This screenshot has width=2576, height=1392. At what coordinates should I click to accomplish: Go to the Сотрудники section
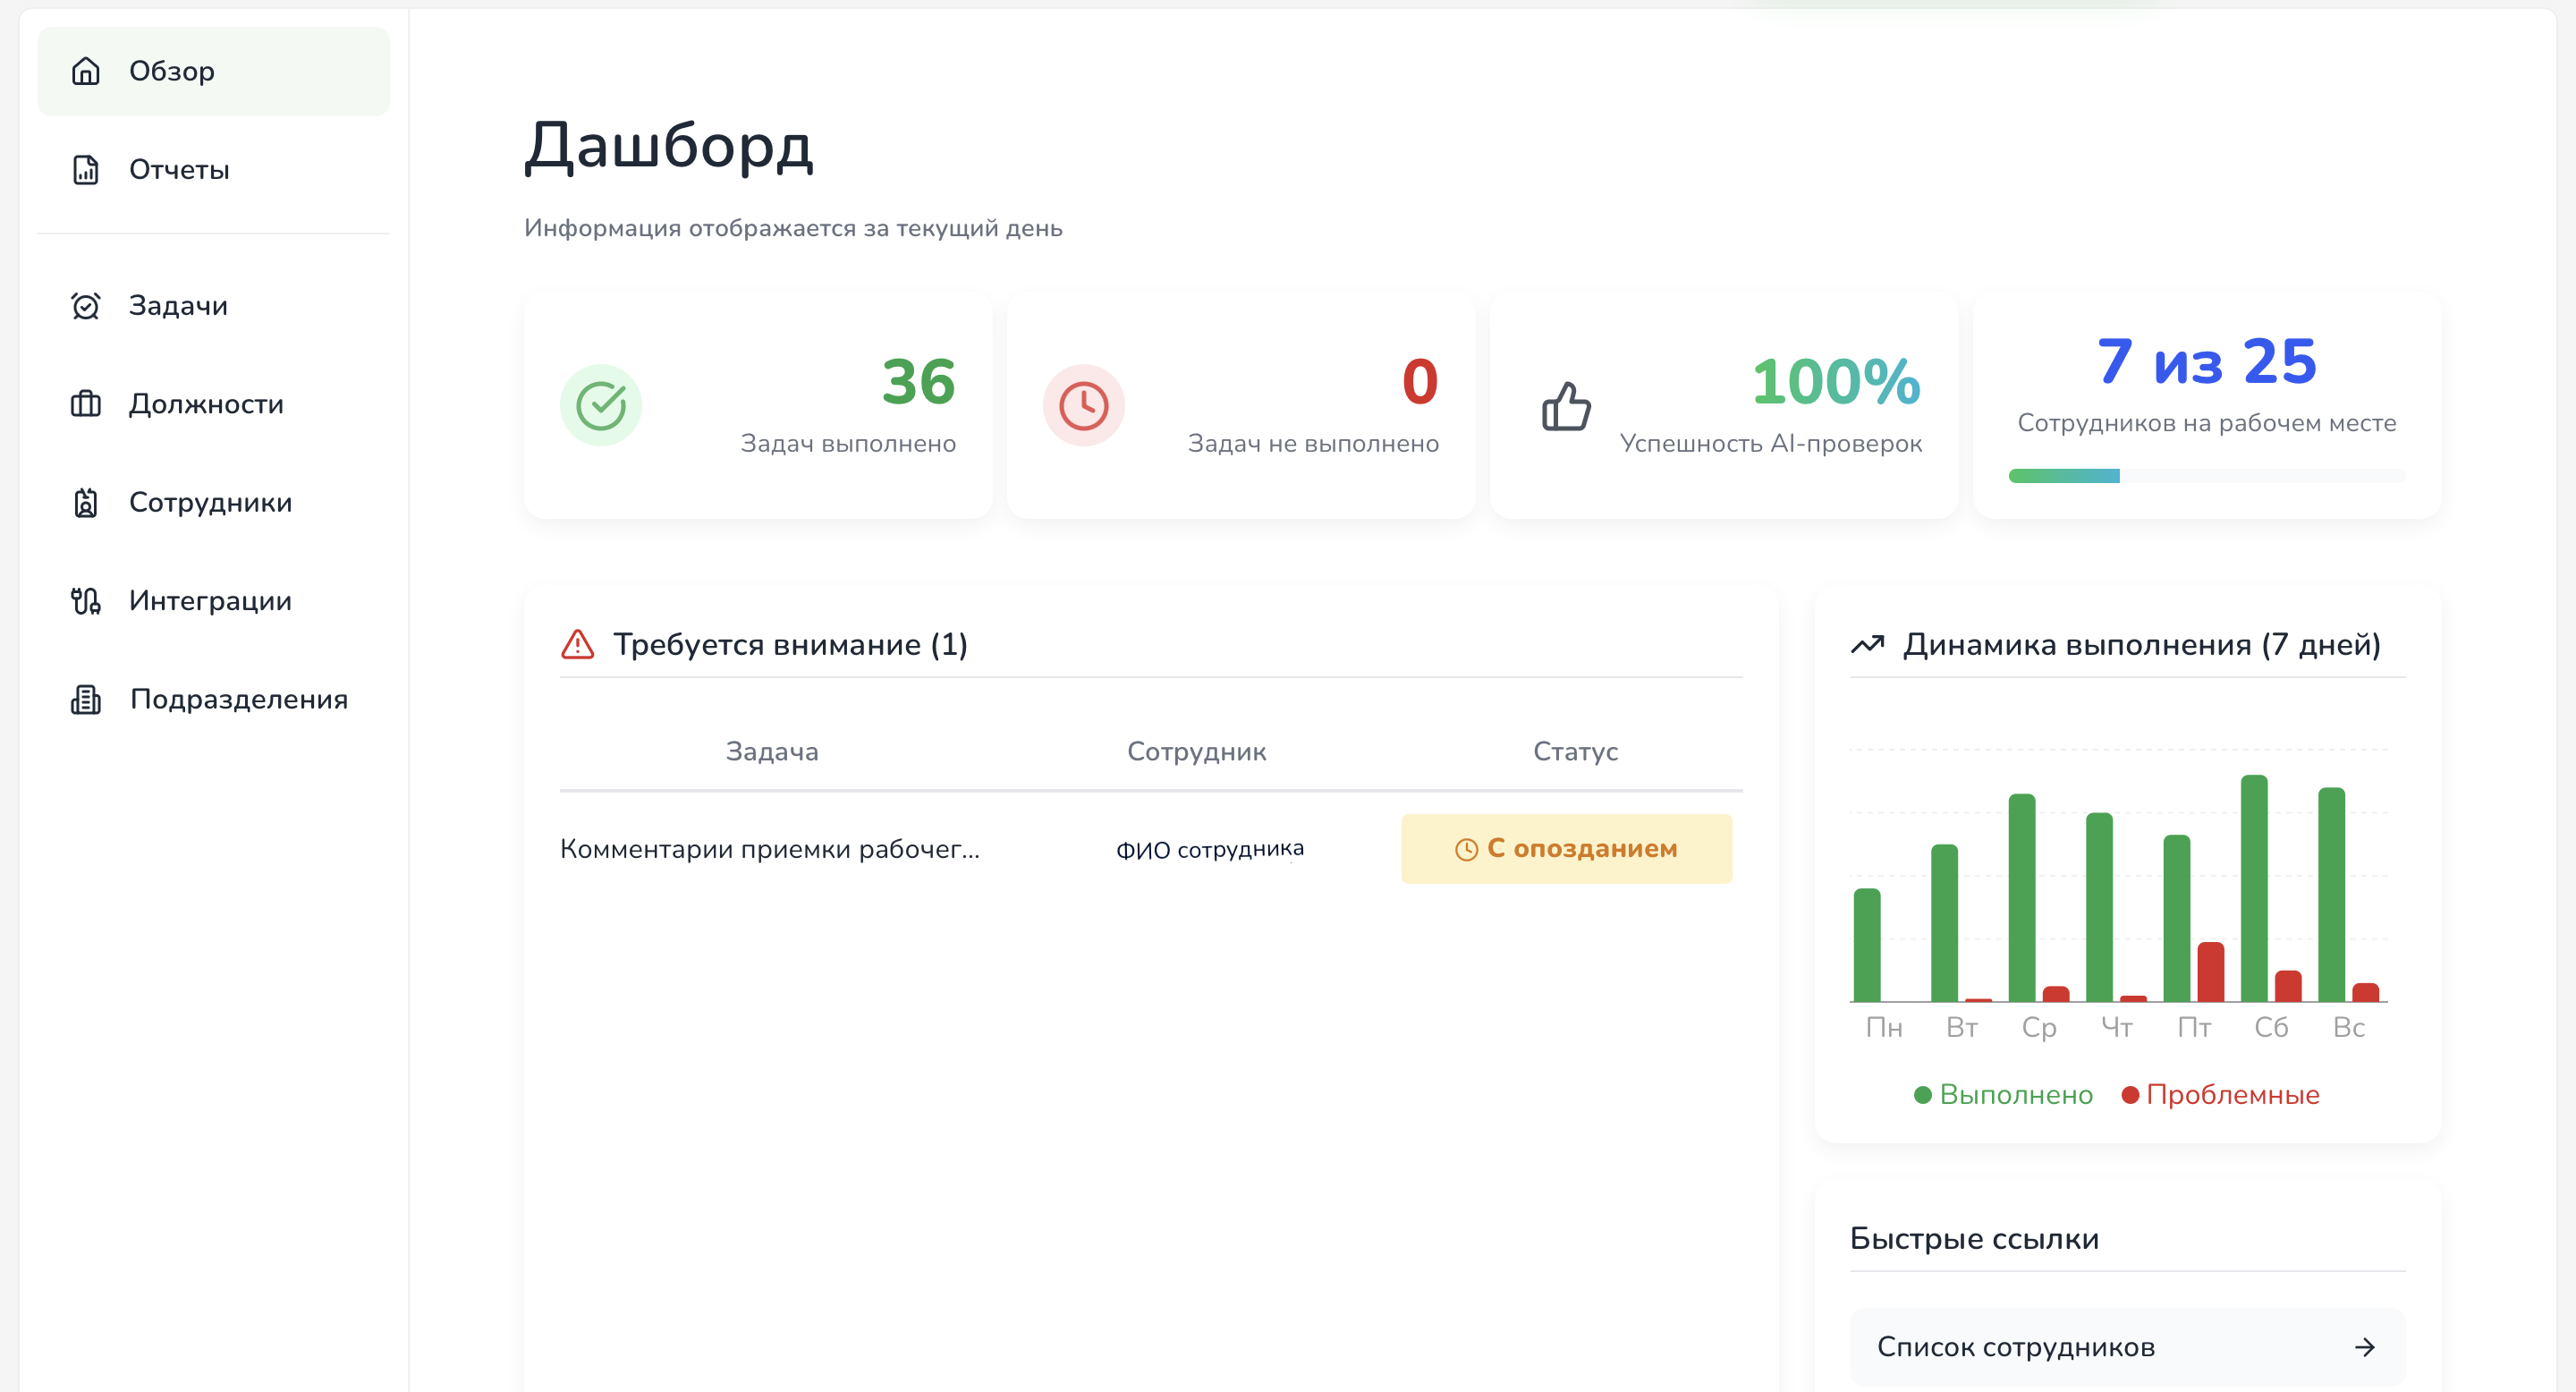point(210,502)
